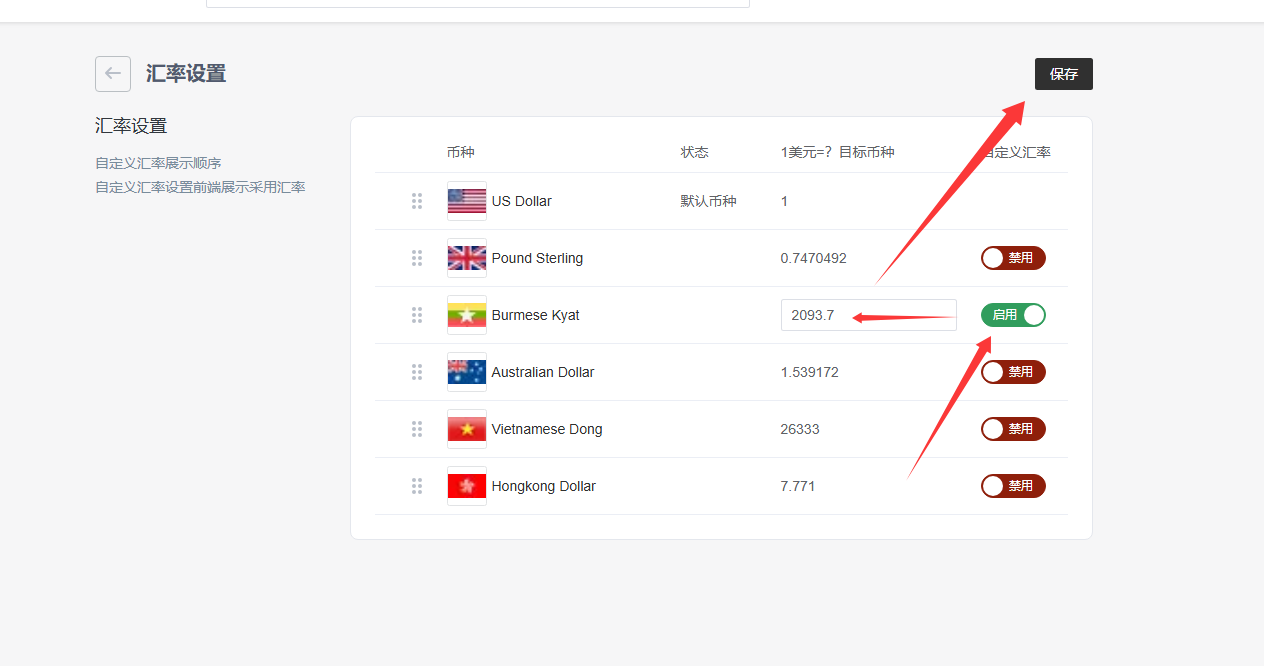
Task: Click drag handle for Vietnamese Dong row
Action: tap(417, 429)
